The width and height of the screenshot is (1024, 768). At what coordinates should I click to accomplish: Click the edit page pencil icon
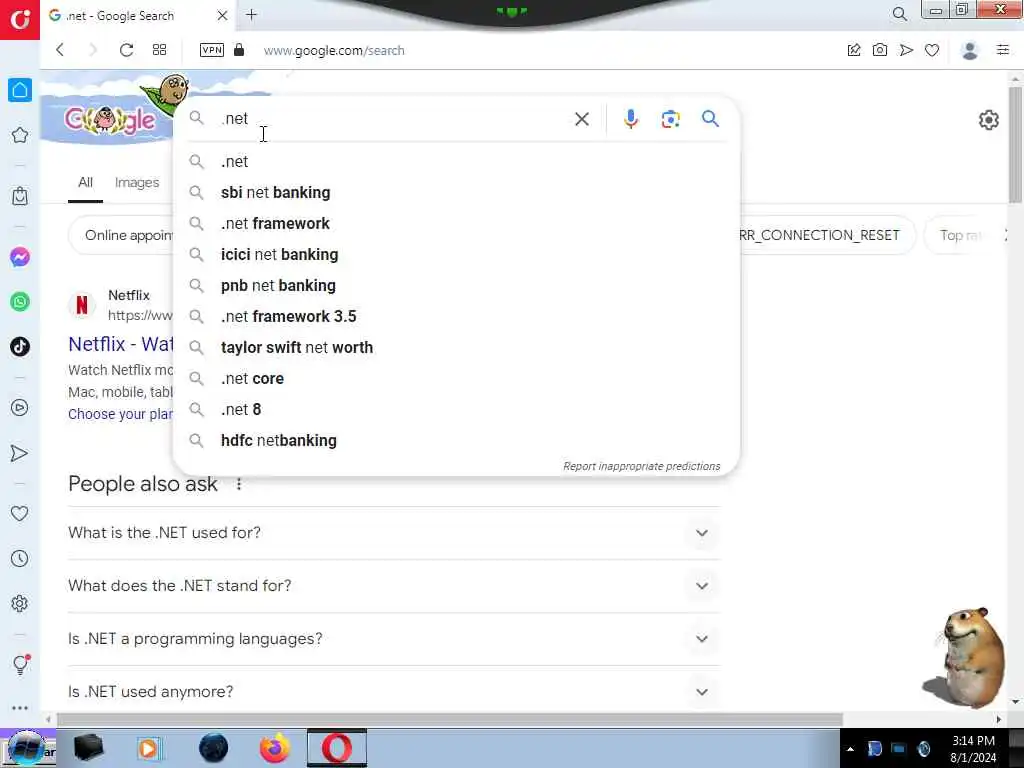pos(854,50)
